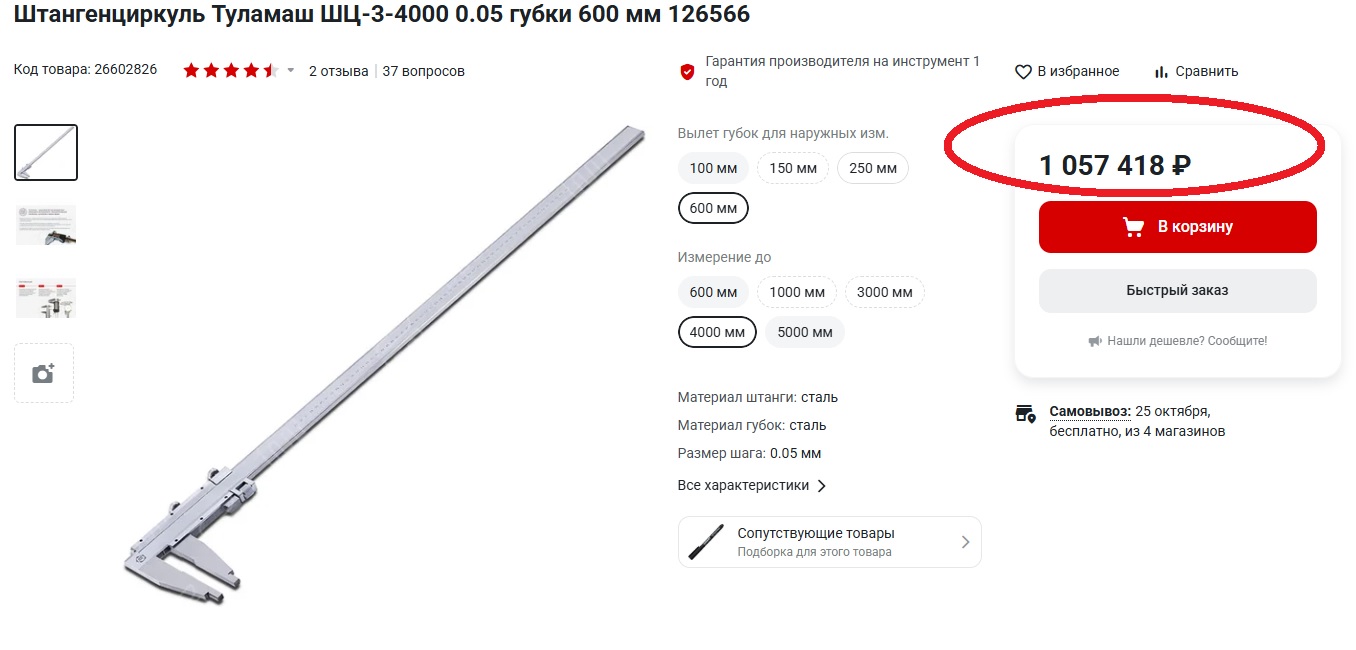Select 250 мм jaw reach option
This screenshot has height=650, width=1356.
tap(873, 168)
